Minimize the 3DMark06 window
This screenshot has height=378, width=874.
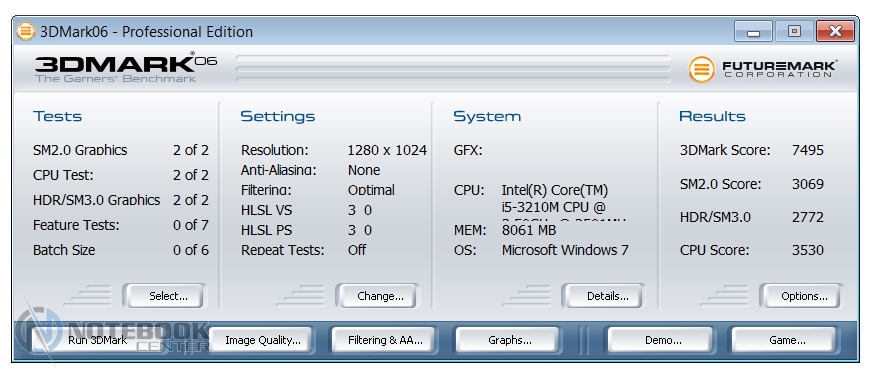753,31
